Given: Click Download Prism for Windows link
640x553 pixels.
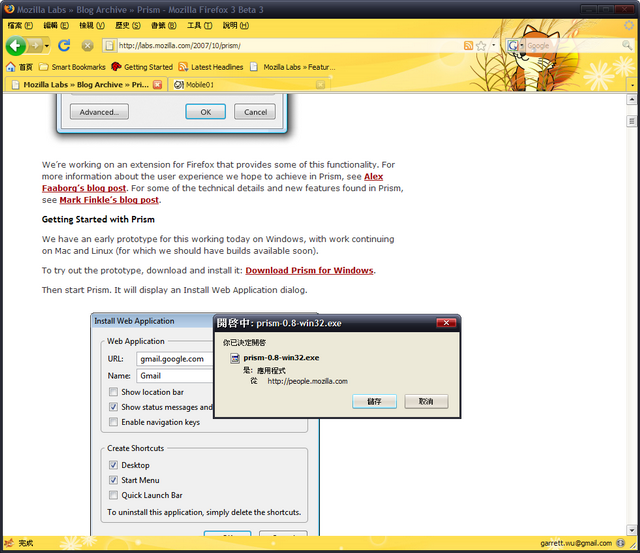Looking at the screenshot, I should (309, 271).
